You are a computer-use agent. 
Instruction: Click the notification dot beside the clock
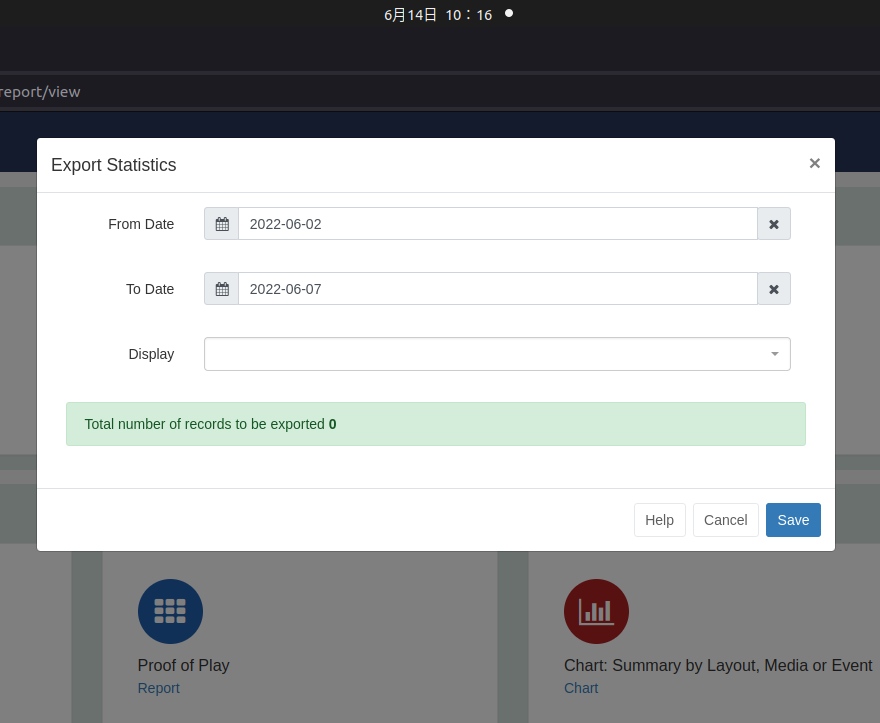(x=509, y=13)
